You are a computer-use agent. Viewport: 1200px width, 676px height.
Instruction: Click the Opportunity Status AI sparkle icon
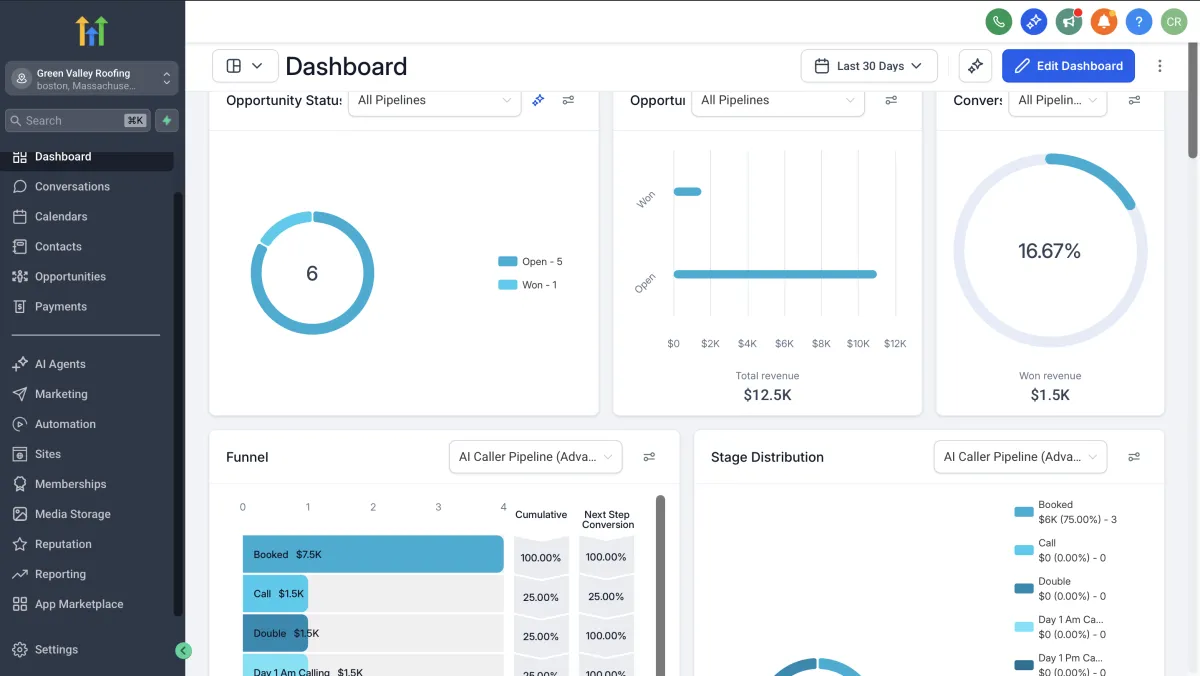538,100
